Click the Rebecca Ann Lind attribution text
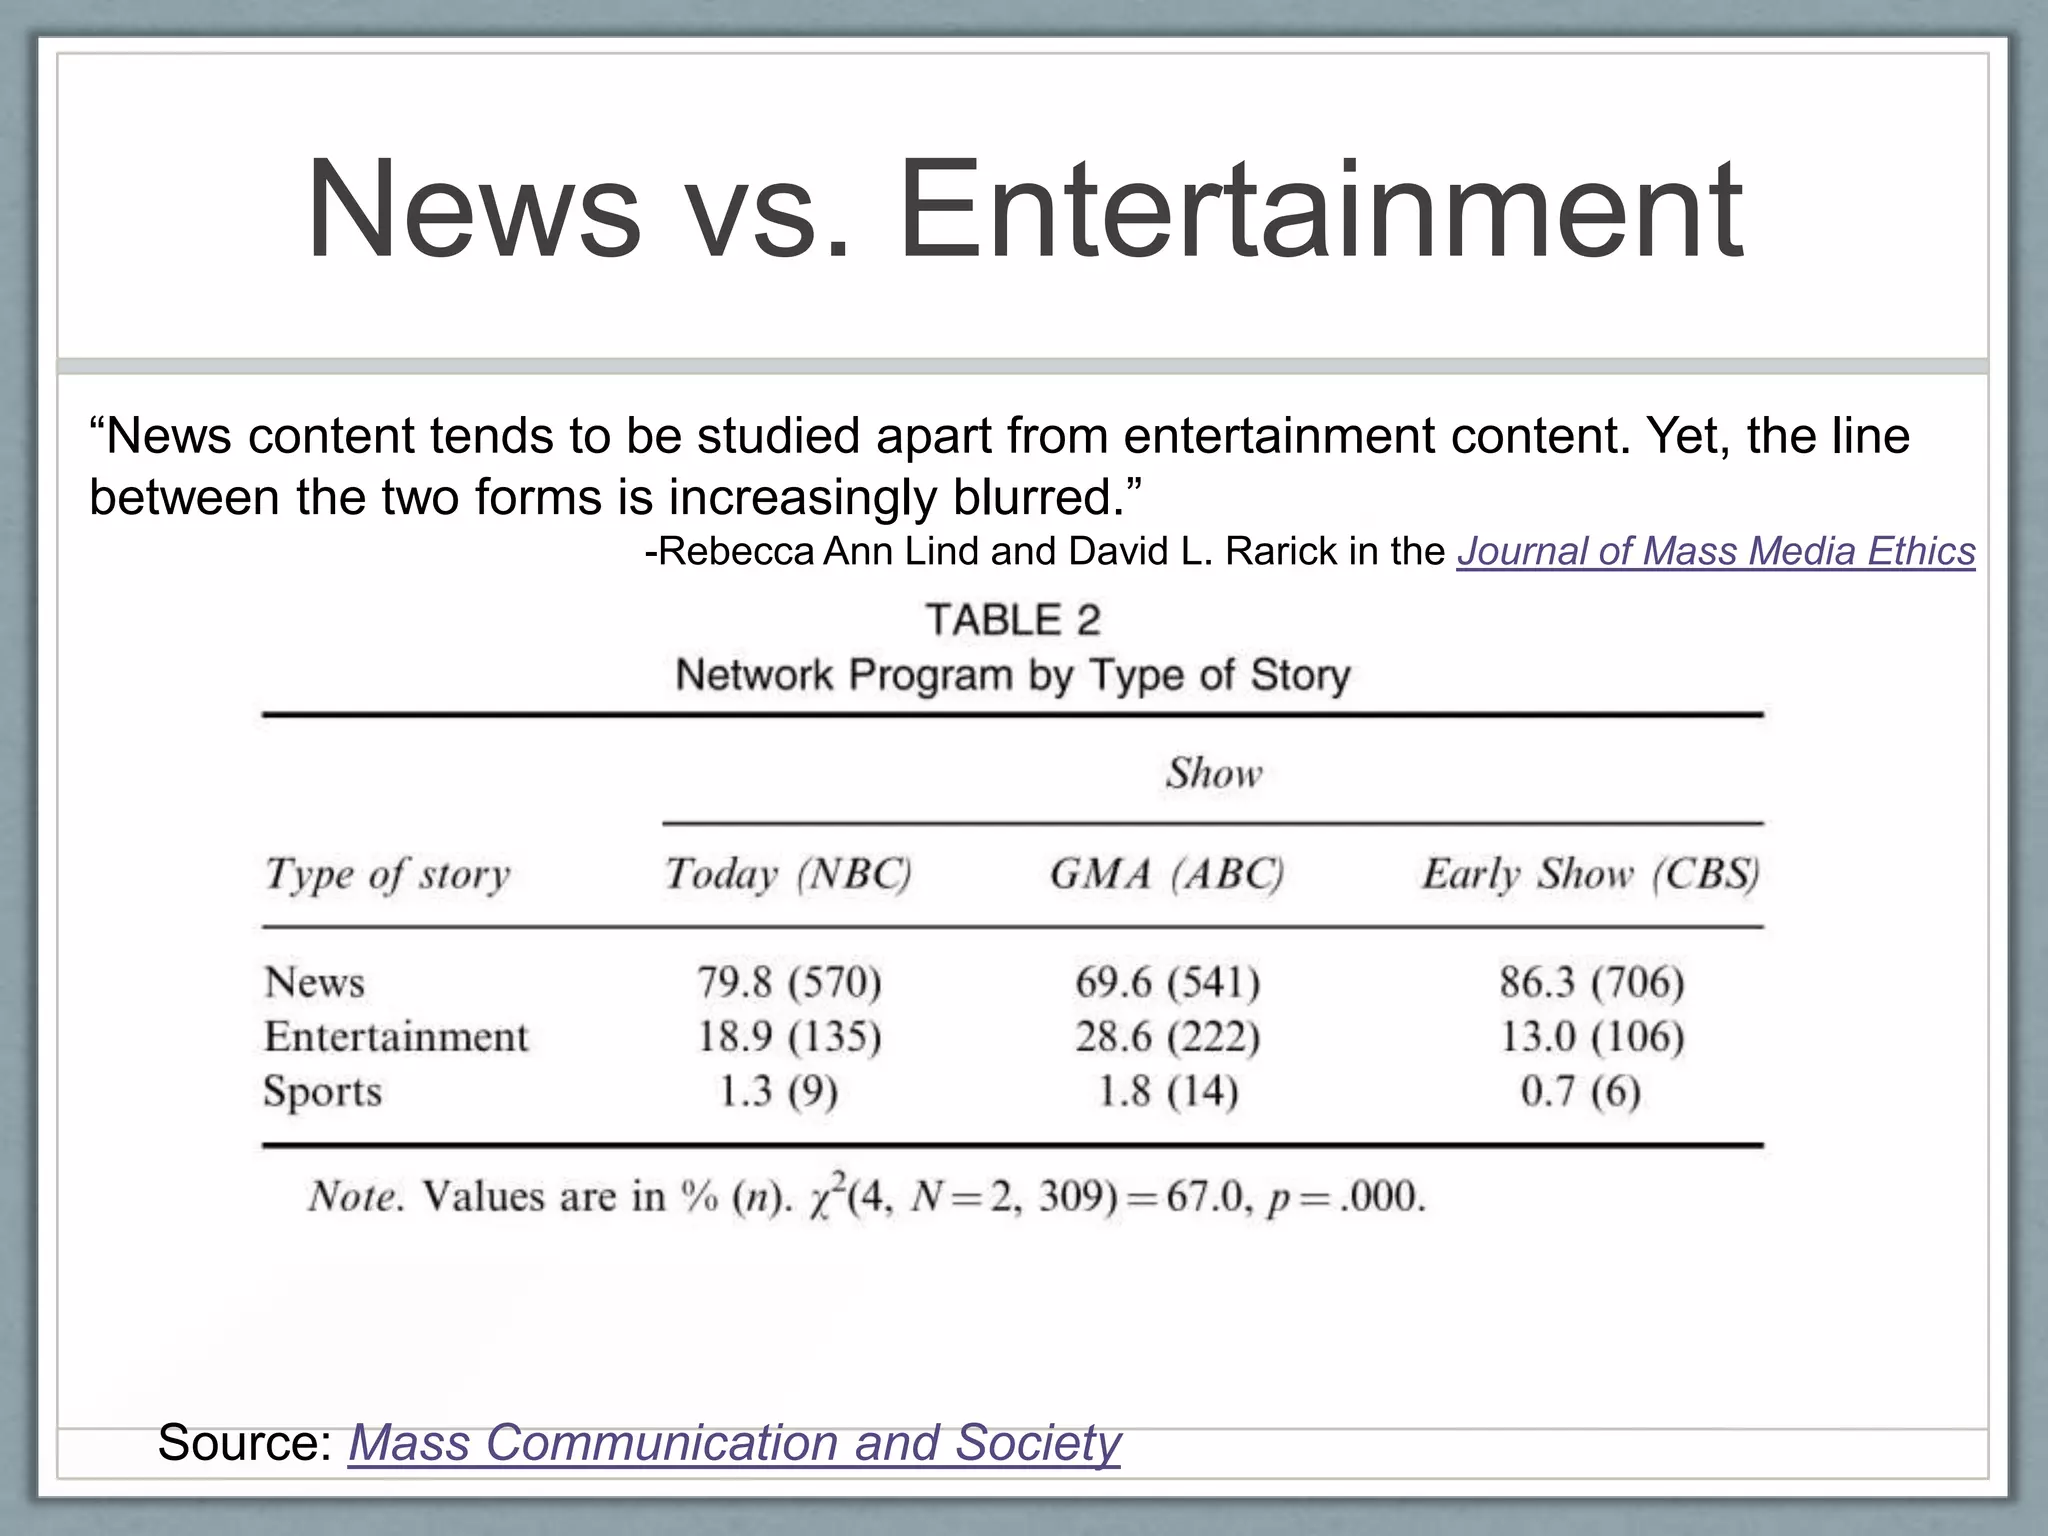This screenshot has height=1536, width=2048. (x=1045, y=552)
